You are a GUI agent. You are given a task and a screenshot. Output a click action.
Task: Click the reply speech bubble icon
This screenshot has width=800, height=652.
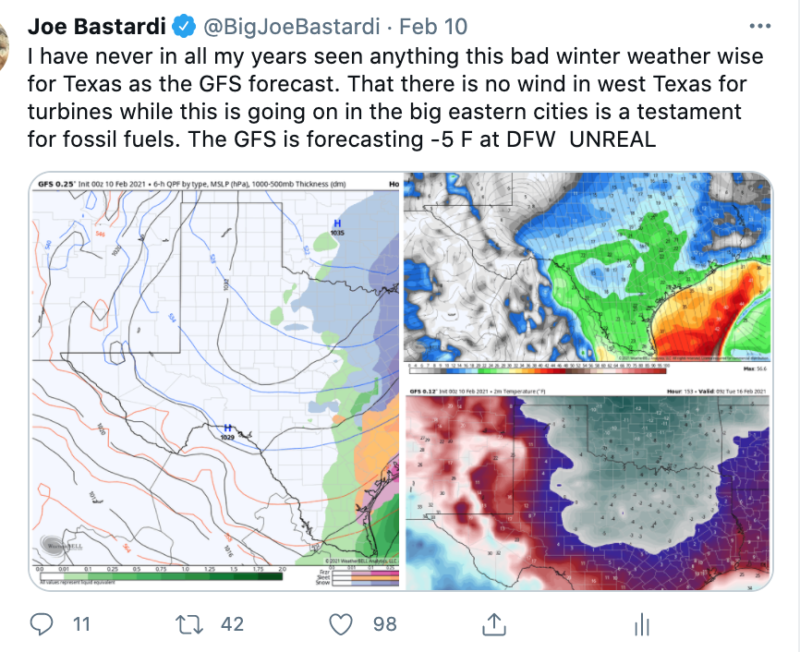point(41,624)
